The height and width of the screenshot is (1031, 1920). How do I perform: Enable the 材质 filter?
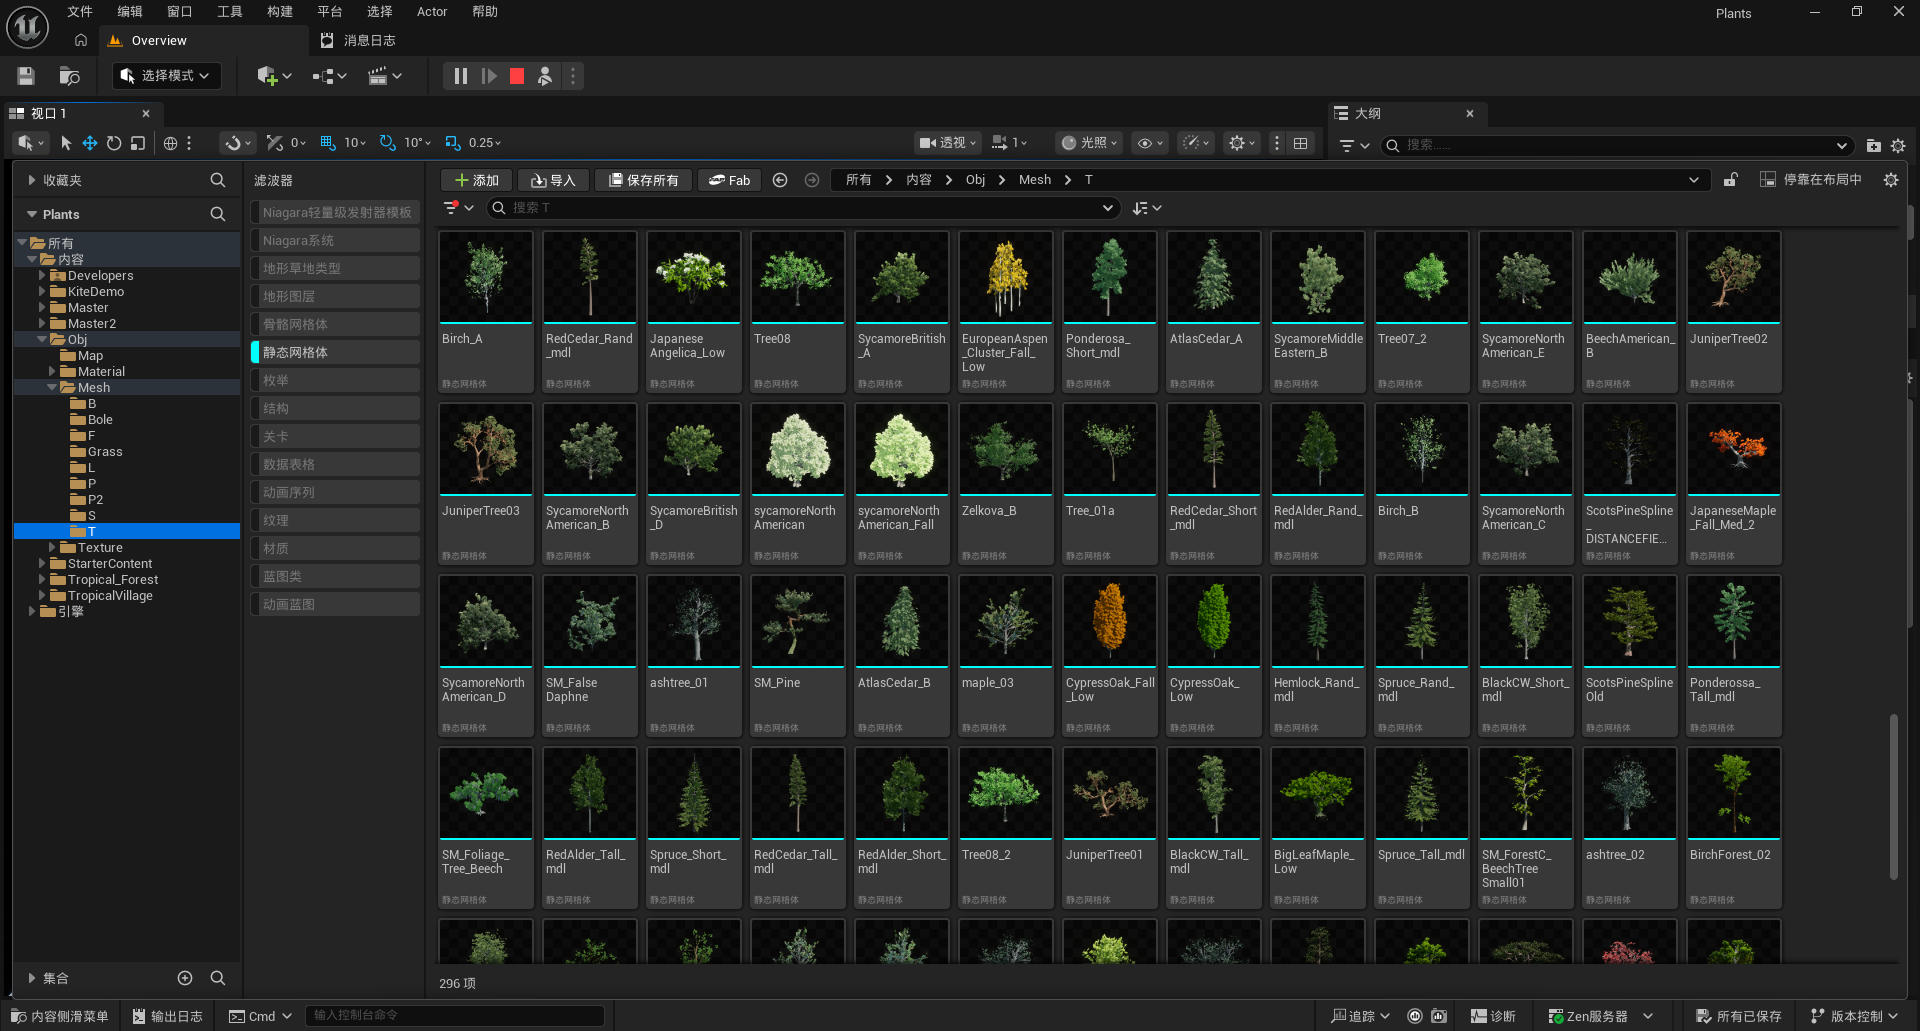(335, 548)
